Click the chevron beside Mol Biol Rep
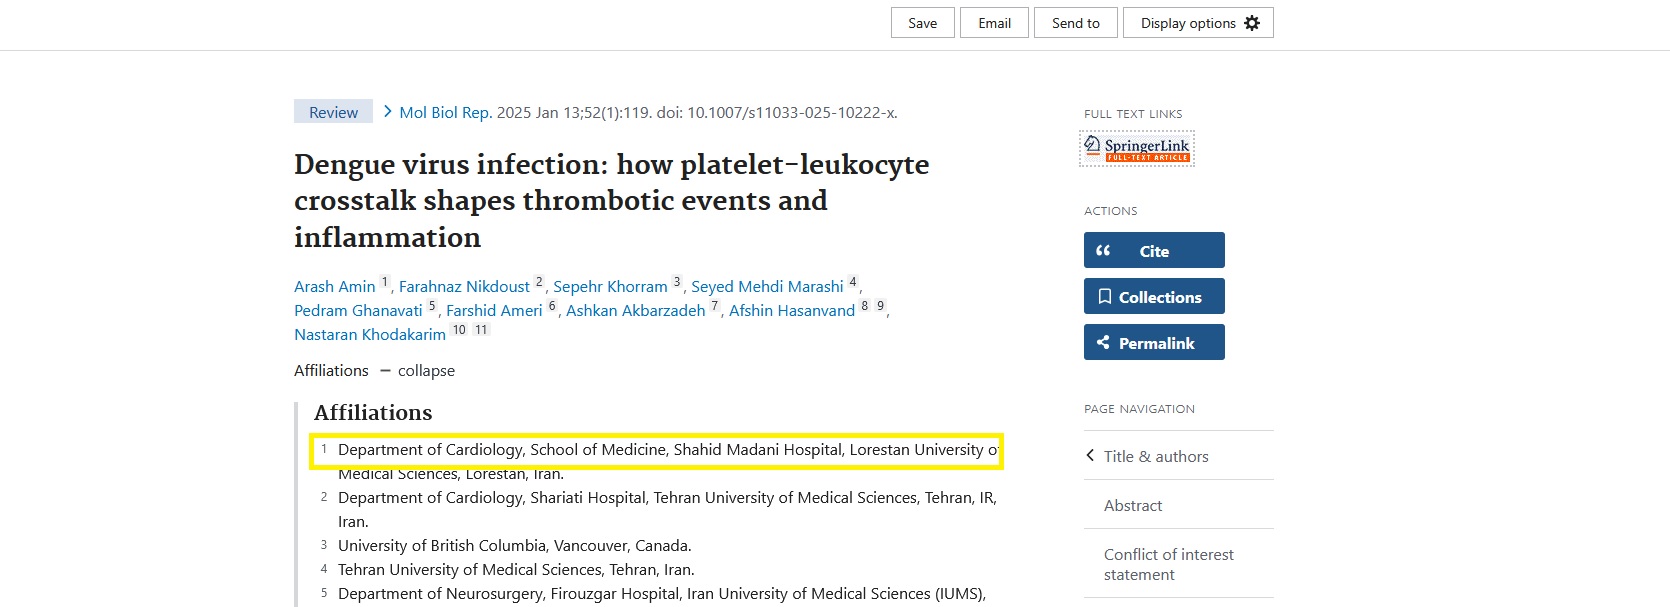The width and height of the screenshot is (1670, 607). (387, 112)
